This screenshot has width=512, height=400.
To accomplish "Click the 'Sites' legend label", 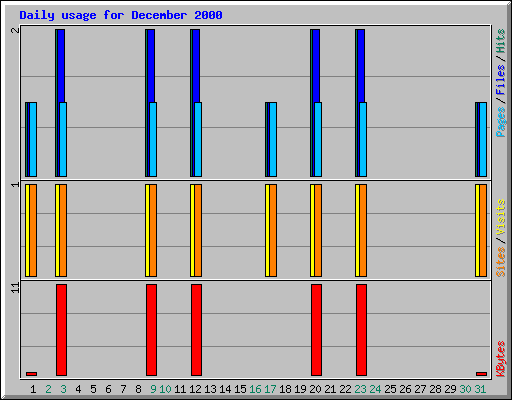I will pyautogui.click(x=500, y=262).
